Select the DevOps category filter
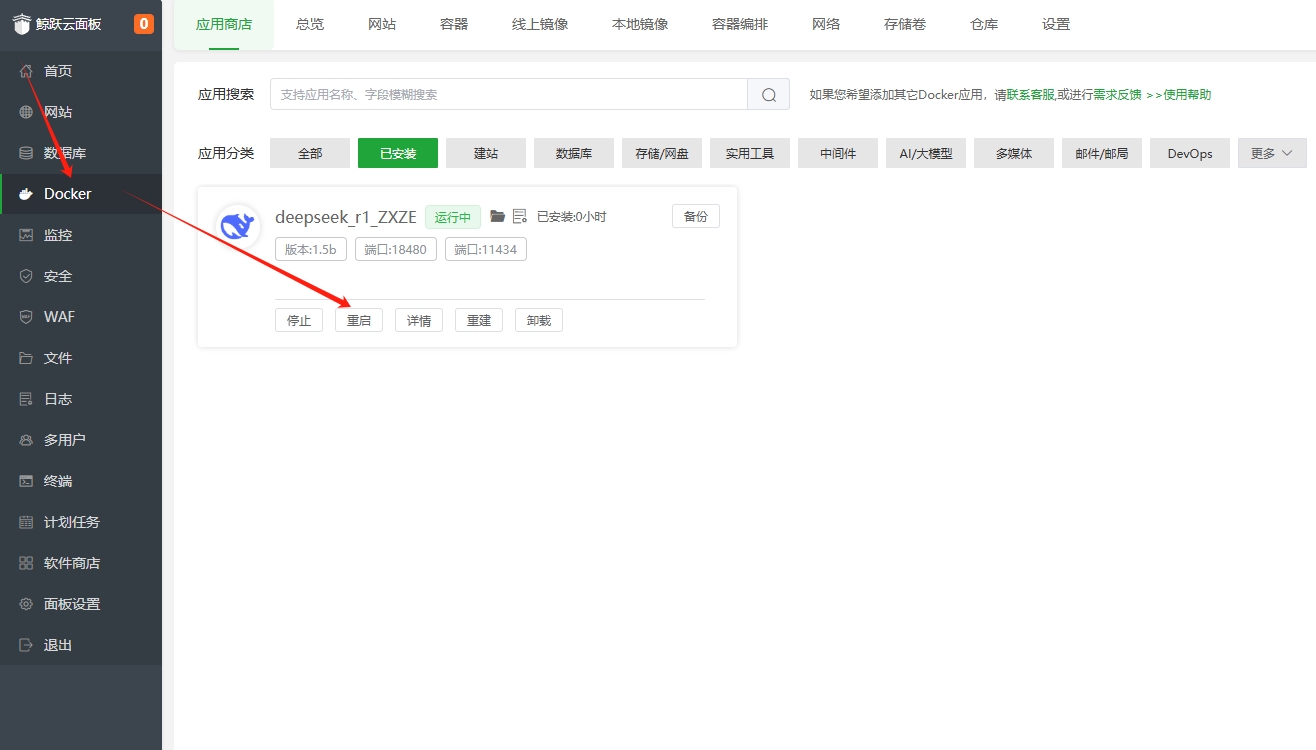 [1190, 153]
